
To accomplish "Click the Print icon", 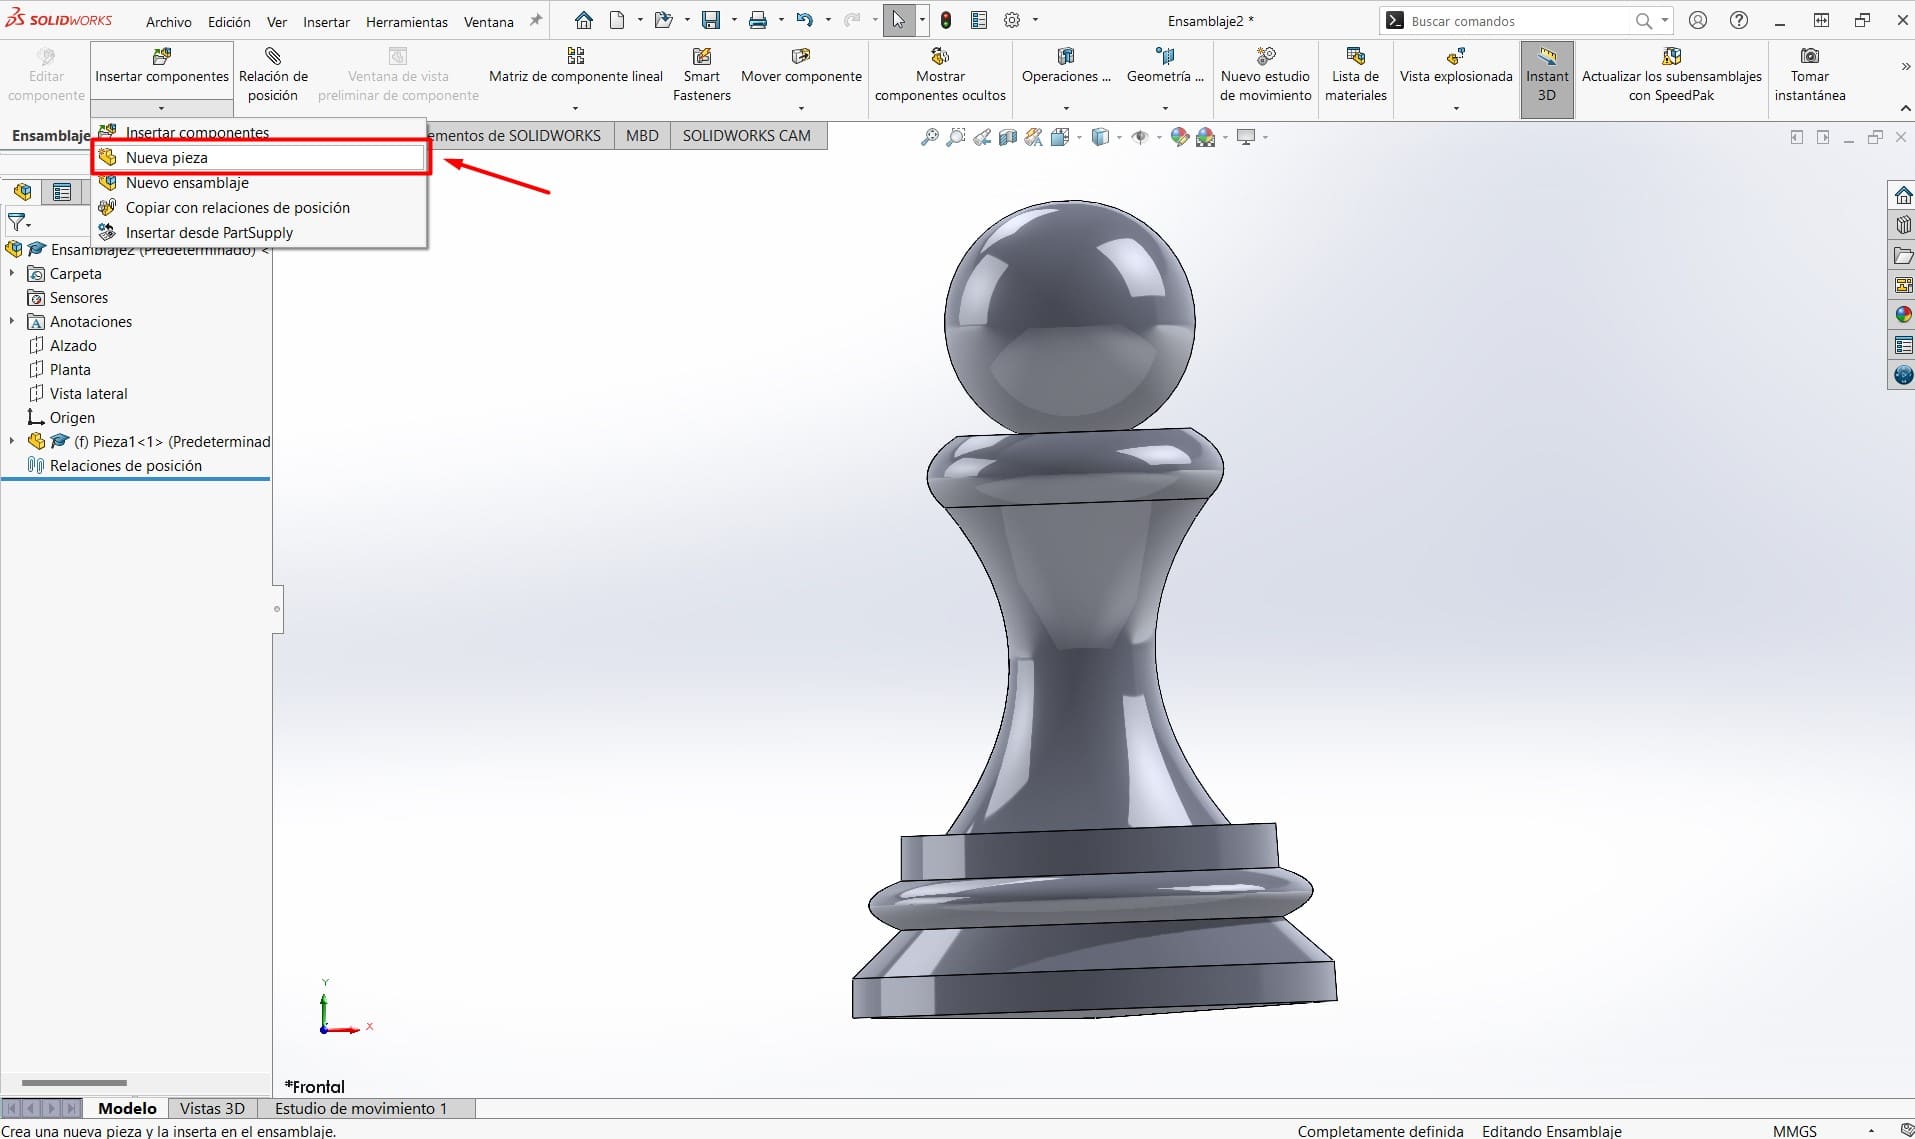I will 758,20.
